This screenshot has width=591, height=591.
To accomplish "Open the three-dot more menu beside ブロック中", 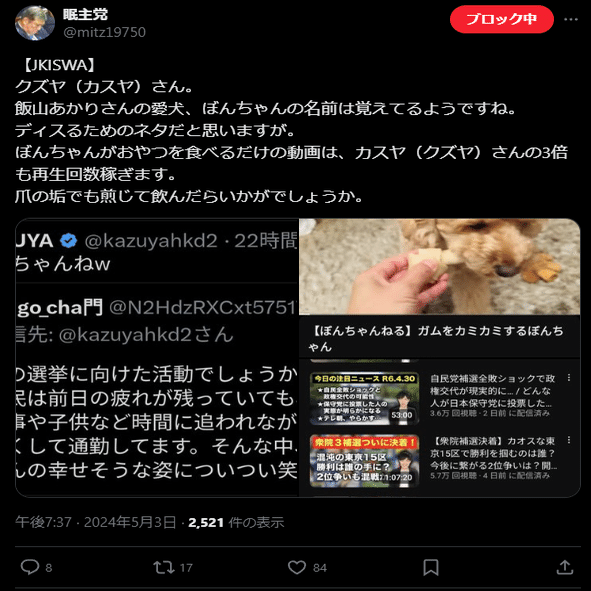I will coord(571,19).
